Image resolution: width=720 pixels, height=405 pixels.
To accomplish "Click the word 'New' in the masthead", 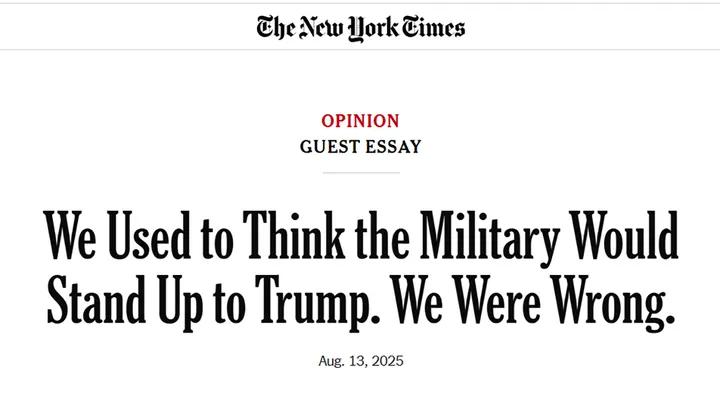I will (321, 28).
